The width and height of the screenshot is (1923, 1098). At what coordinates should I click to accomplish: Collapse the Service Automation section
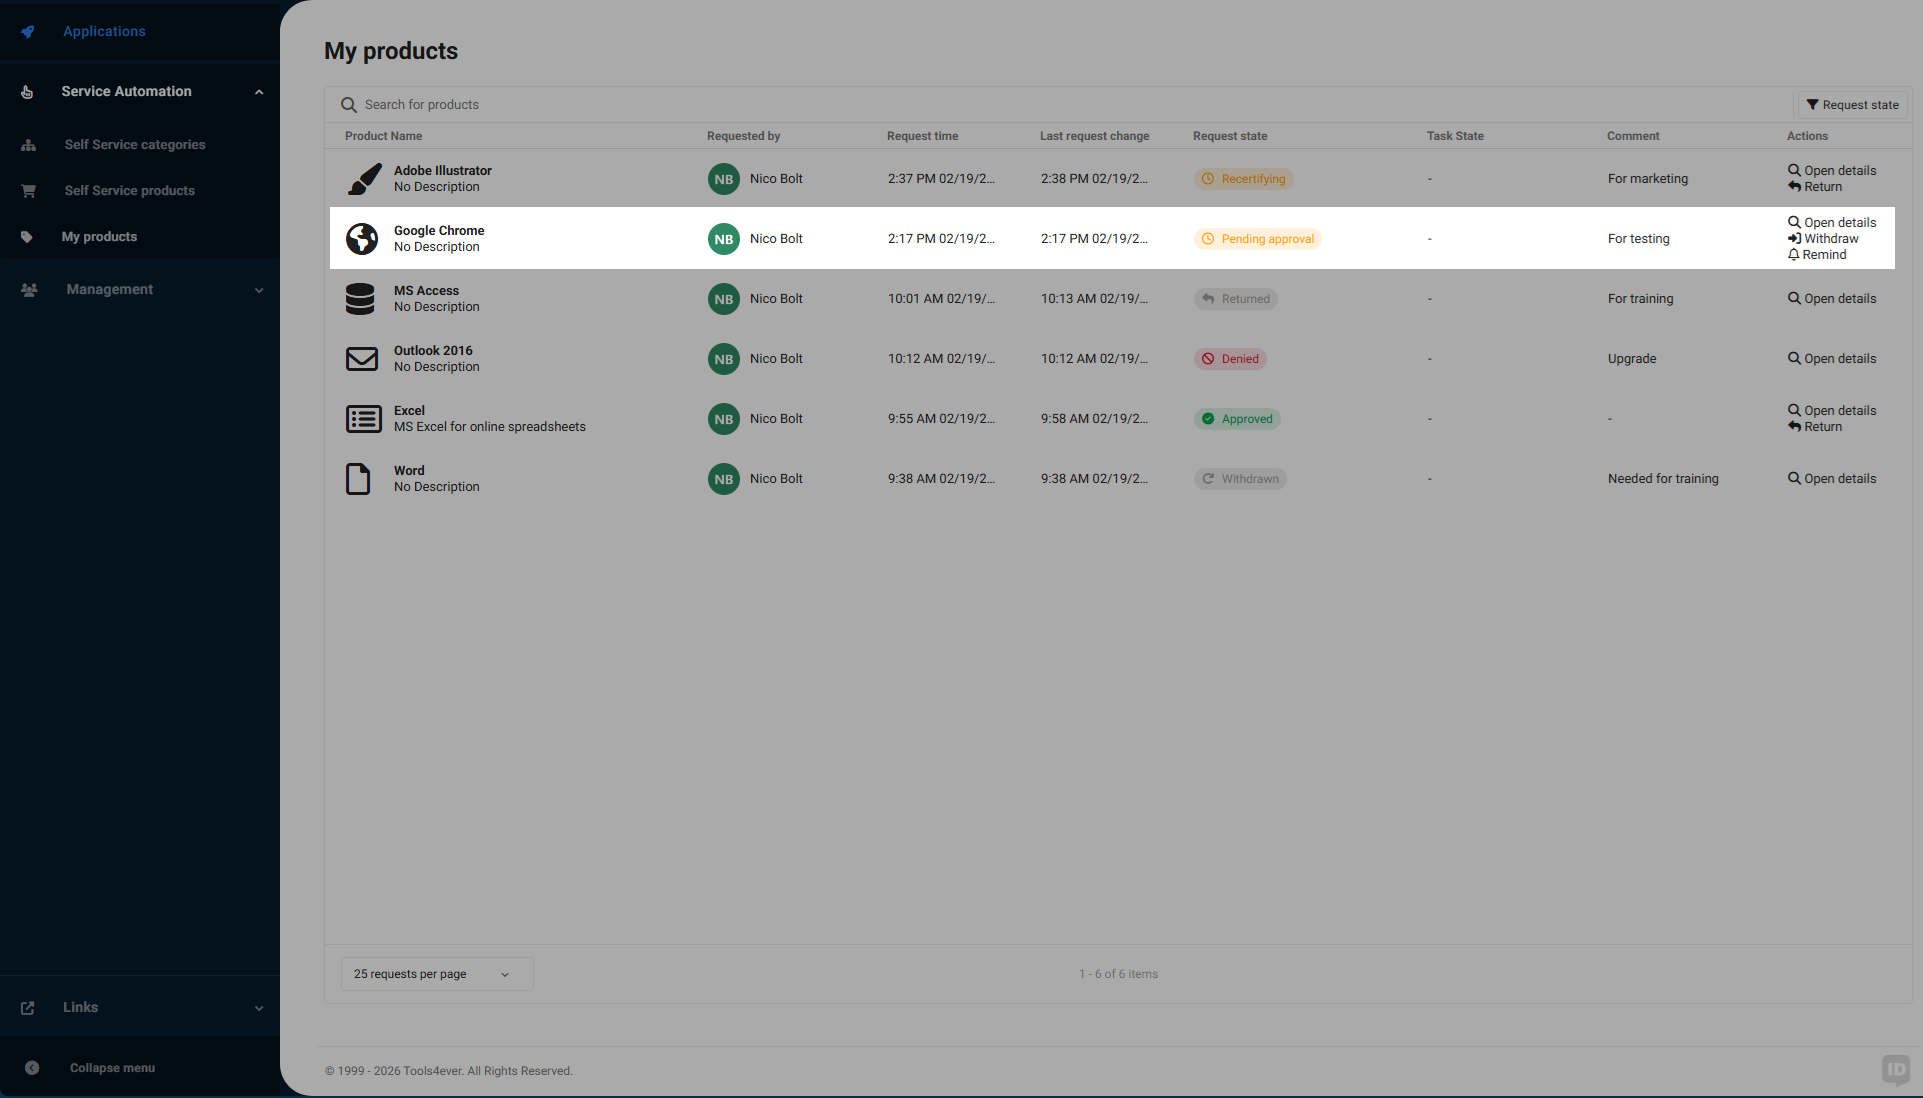[259, 91]
